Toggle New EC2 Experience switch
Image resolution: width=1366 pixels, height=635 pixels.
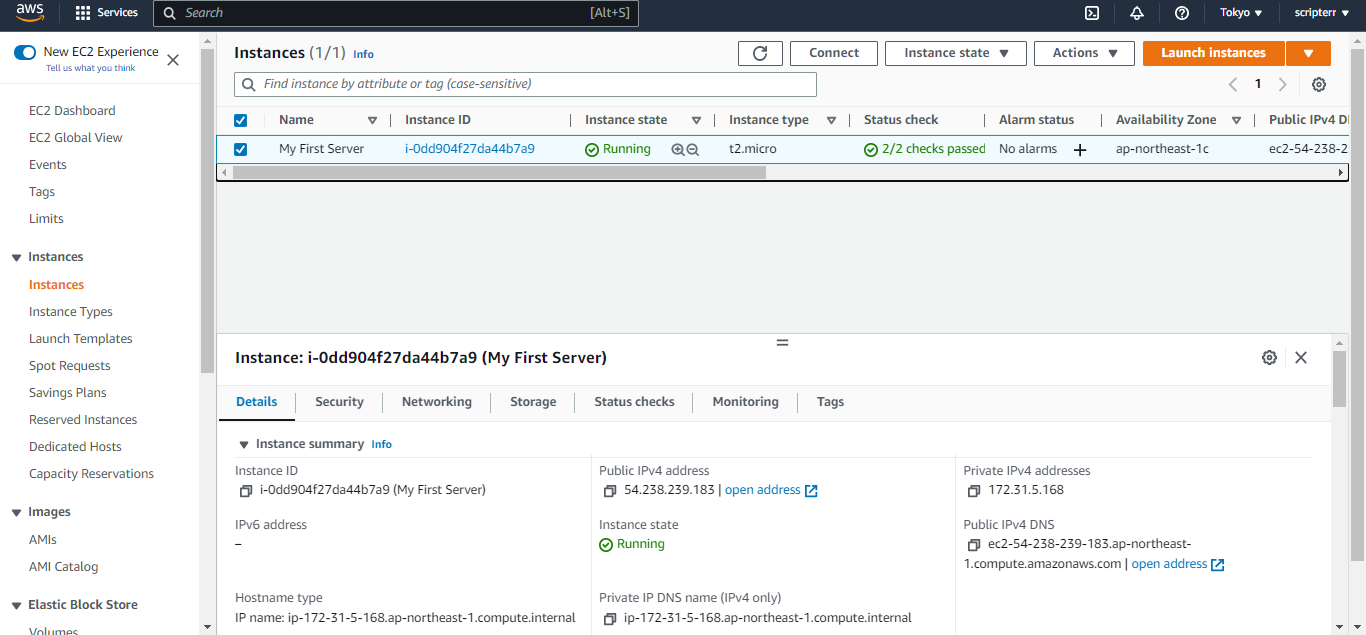(25, 52)
